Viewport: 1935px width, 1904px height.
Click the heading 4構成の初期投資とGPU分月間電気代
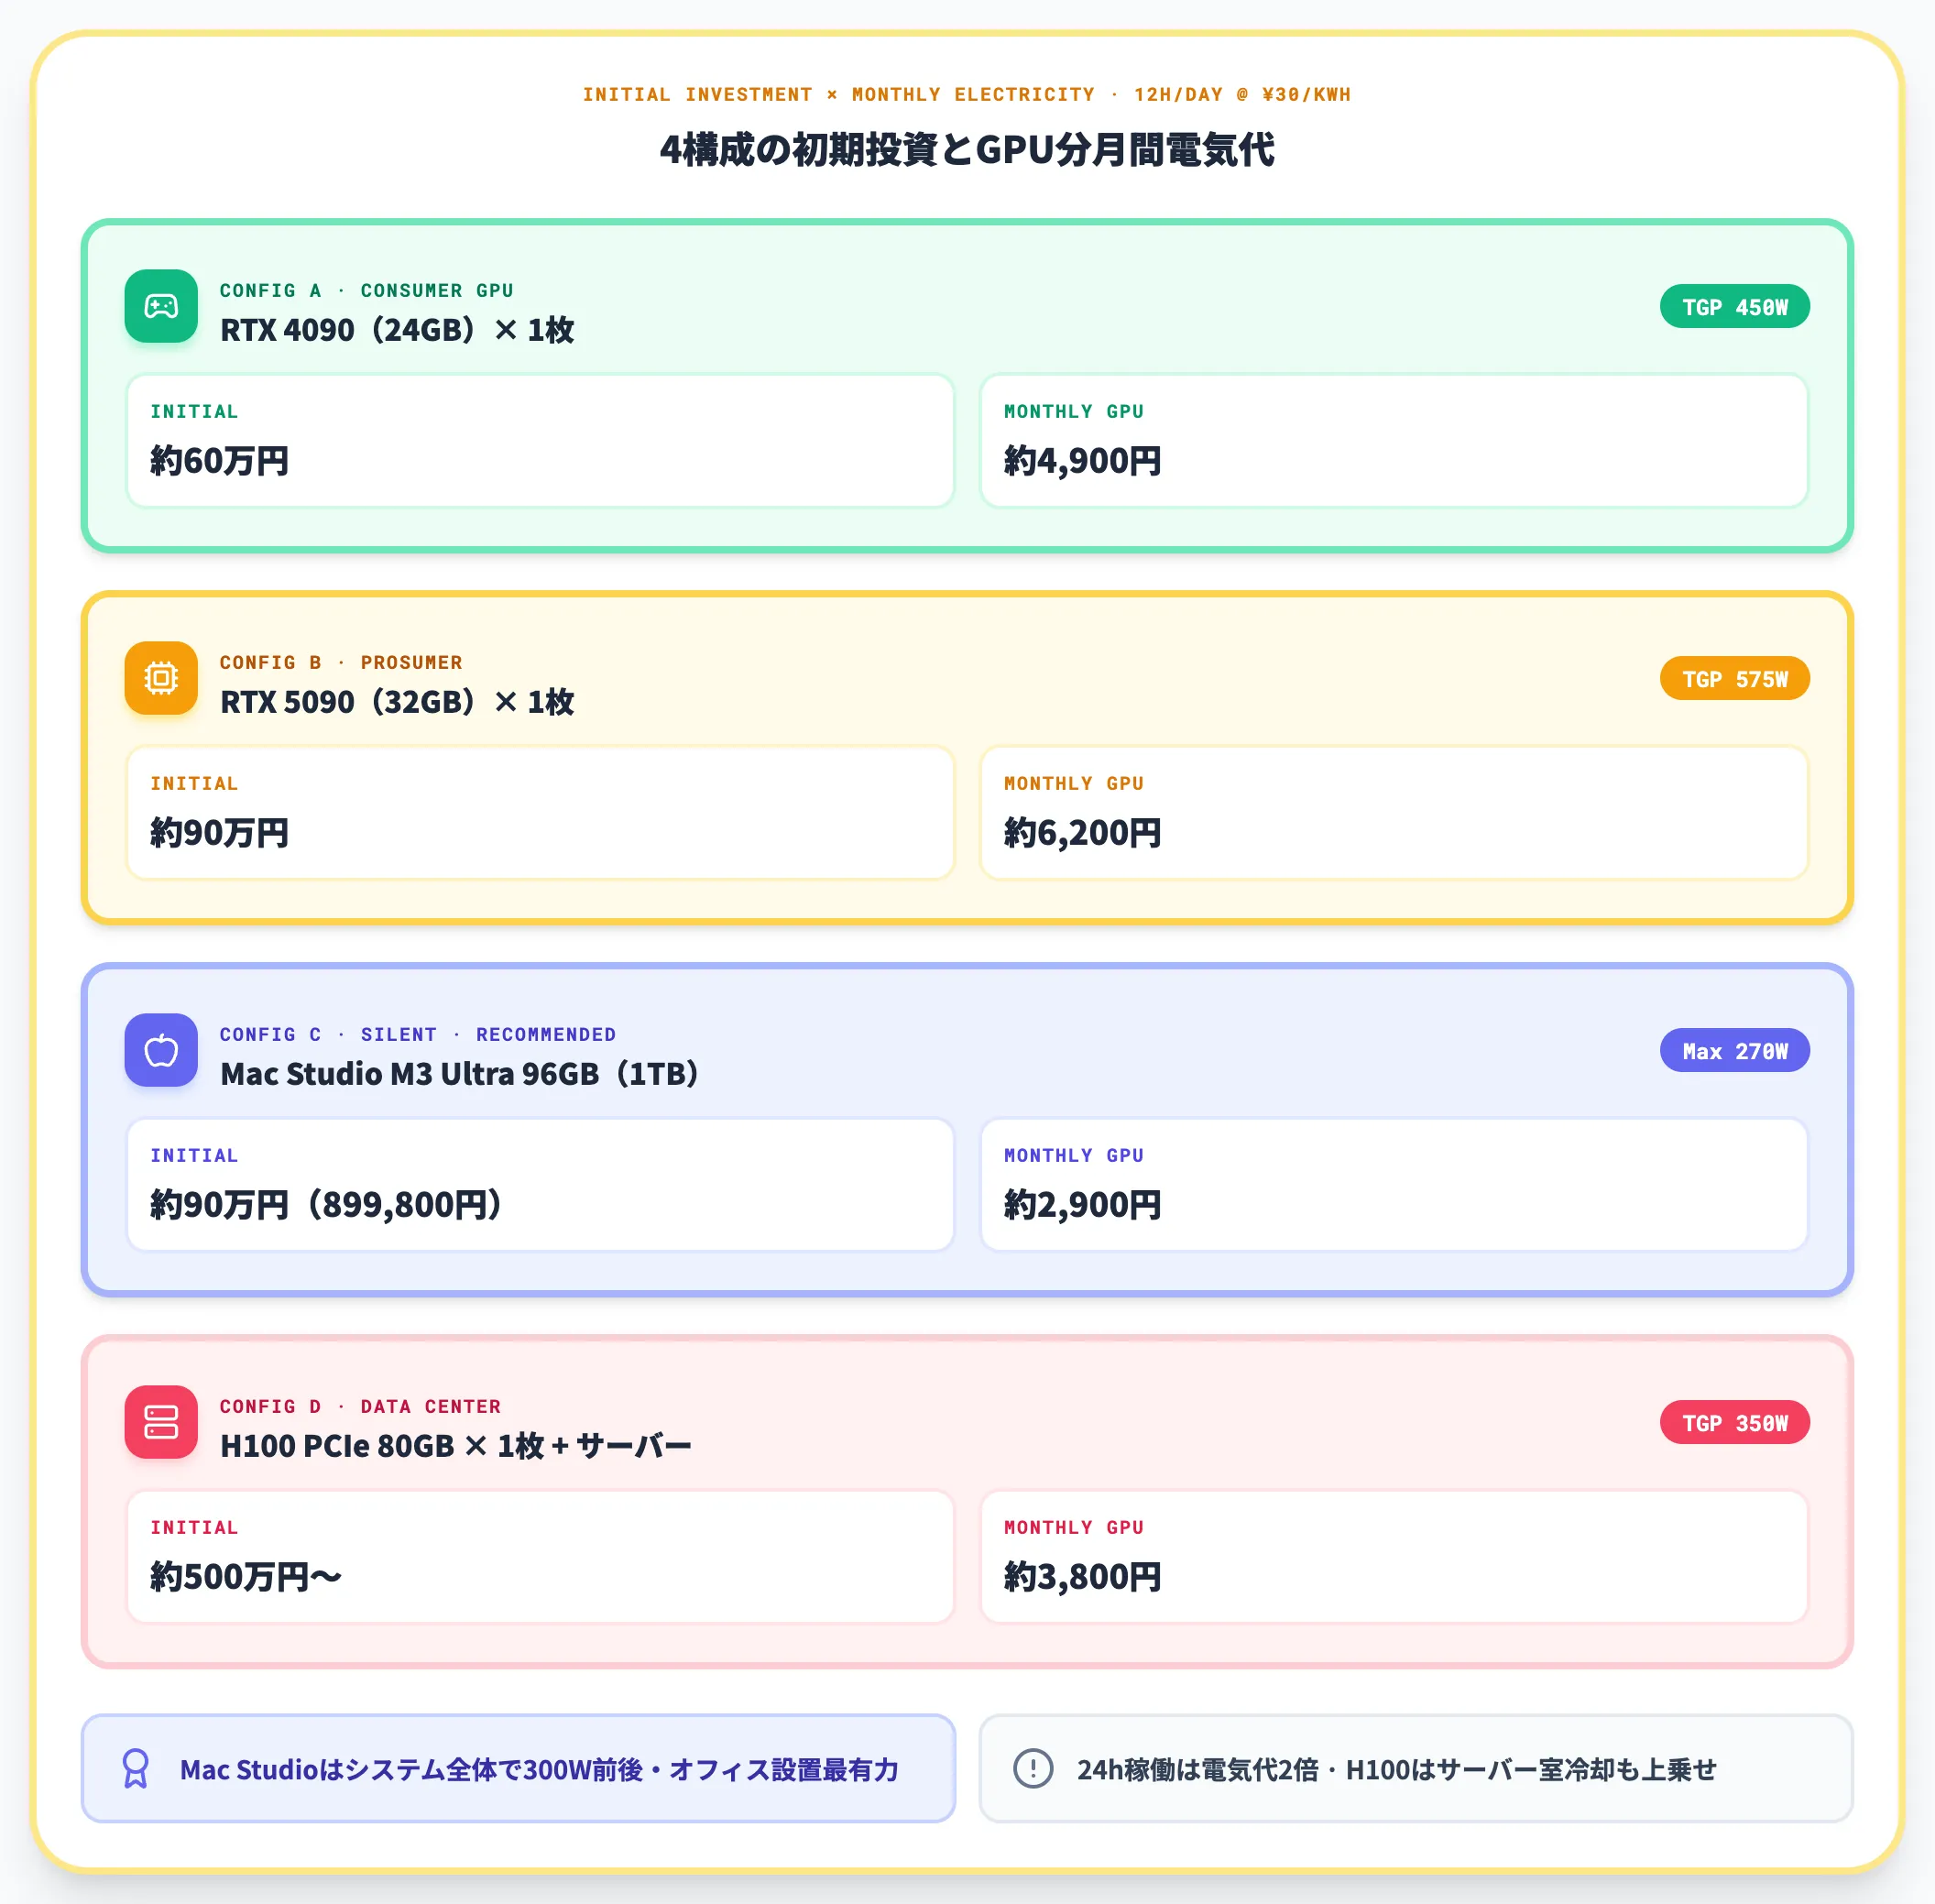967,150
